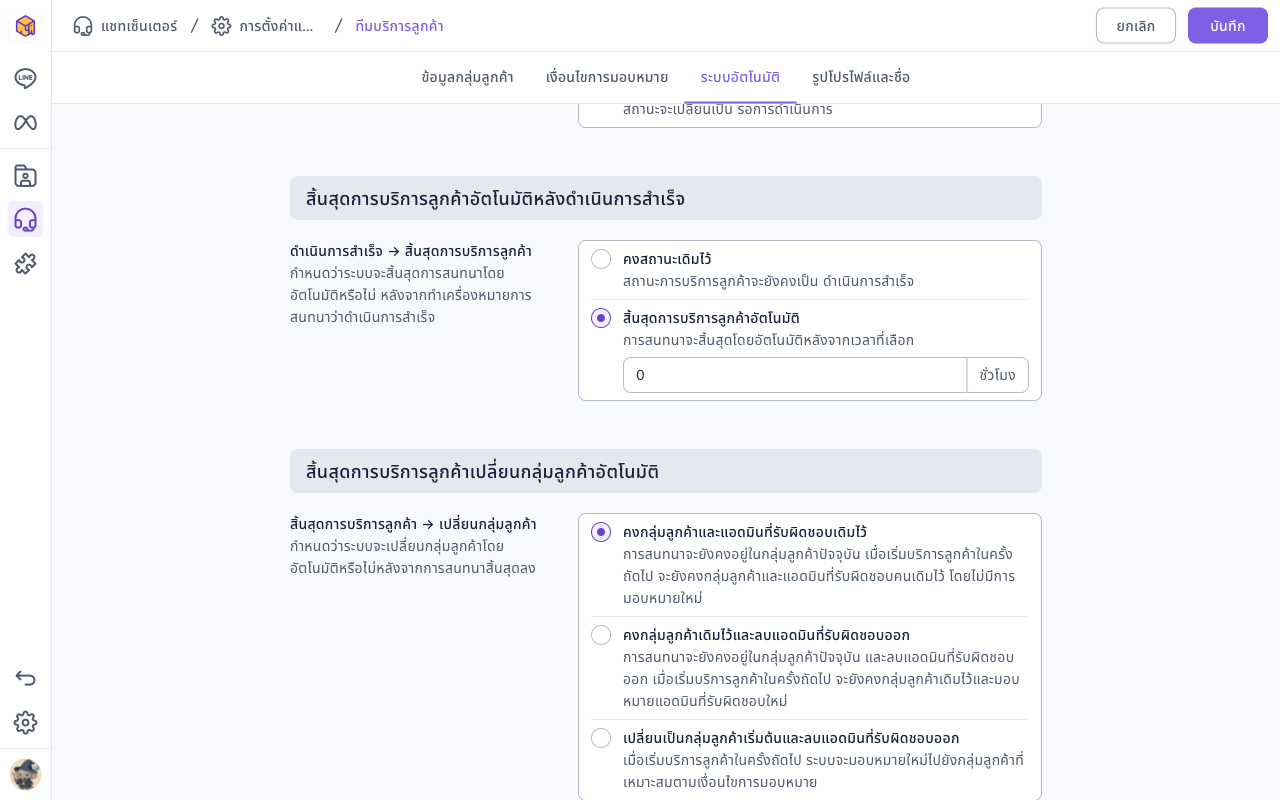Image resolution: width=1280 pixels, height=800 pixels.
Task: Click the gear icon in the breadcrumb
Action: coord(221,26)
